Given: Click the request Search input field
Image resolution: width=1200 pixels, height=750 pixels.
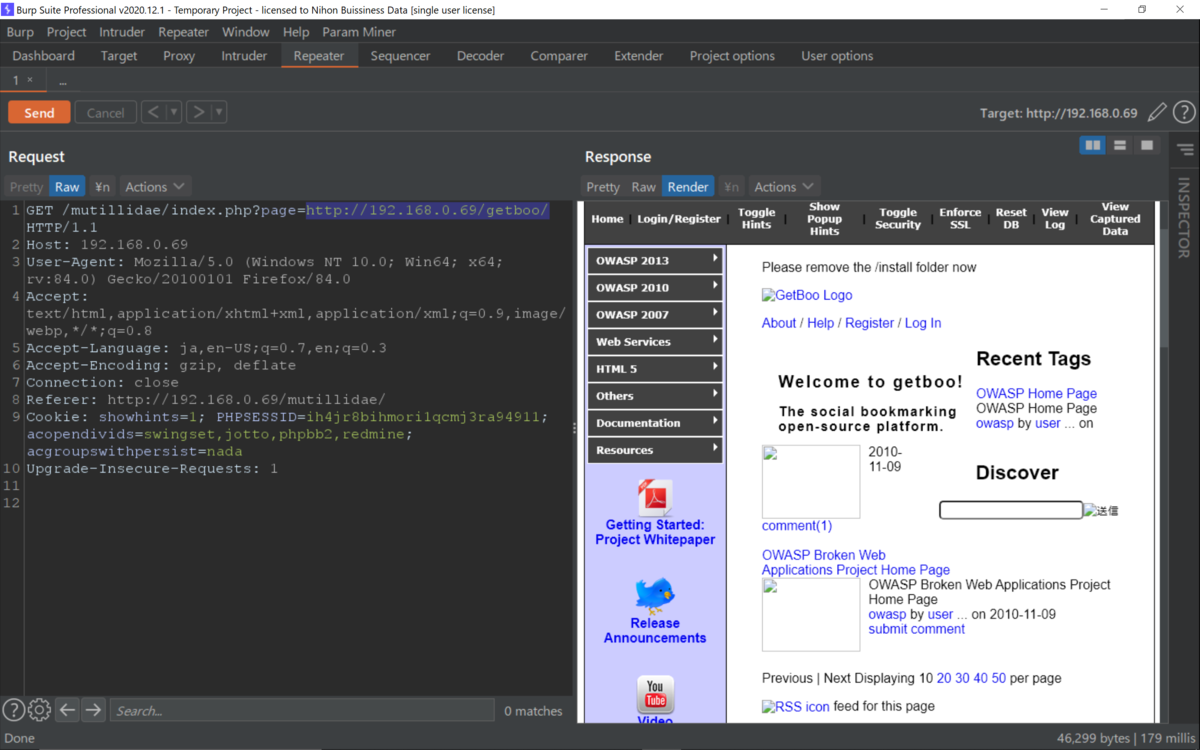Looking at the screenshot, I should (302, 710).
